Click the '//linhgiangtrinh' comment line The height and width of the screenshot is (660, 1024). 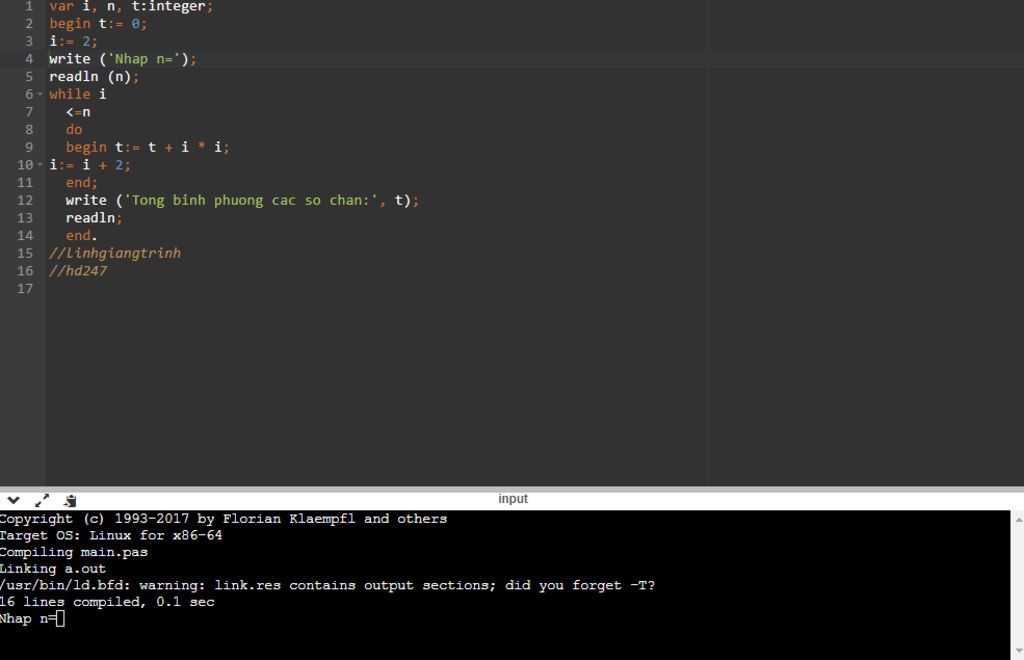(115, 253)
